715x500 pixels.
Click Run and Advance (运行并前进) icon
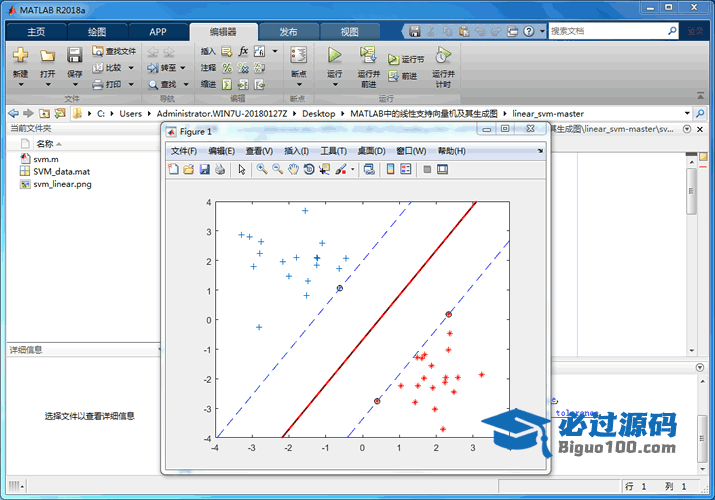[x=368, y=55]
